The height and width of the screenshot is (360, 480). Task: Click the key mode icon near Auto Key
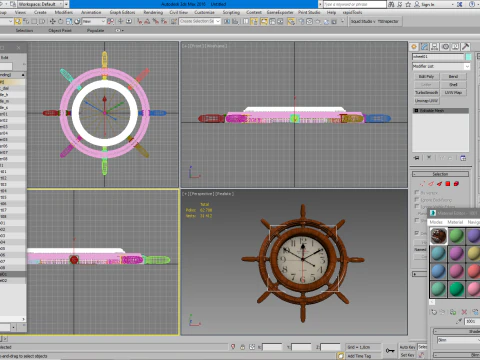390,350
